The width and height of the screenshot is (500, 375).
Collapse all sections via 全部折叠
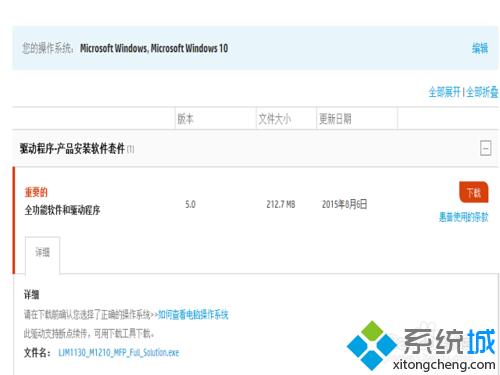(x=482, y=92)
